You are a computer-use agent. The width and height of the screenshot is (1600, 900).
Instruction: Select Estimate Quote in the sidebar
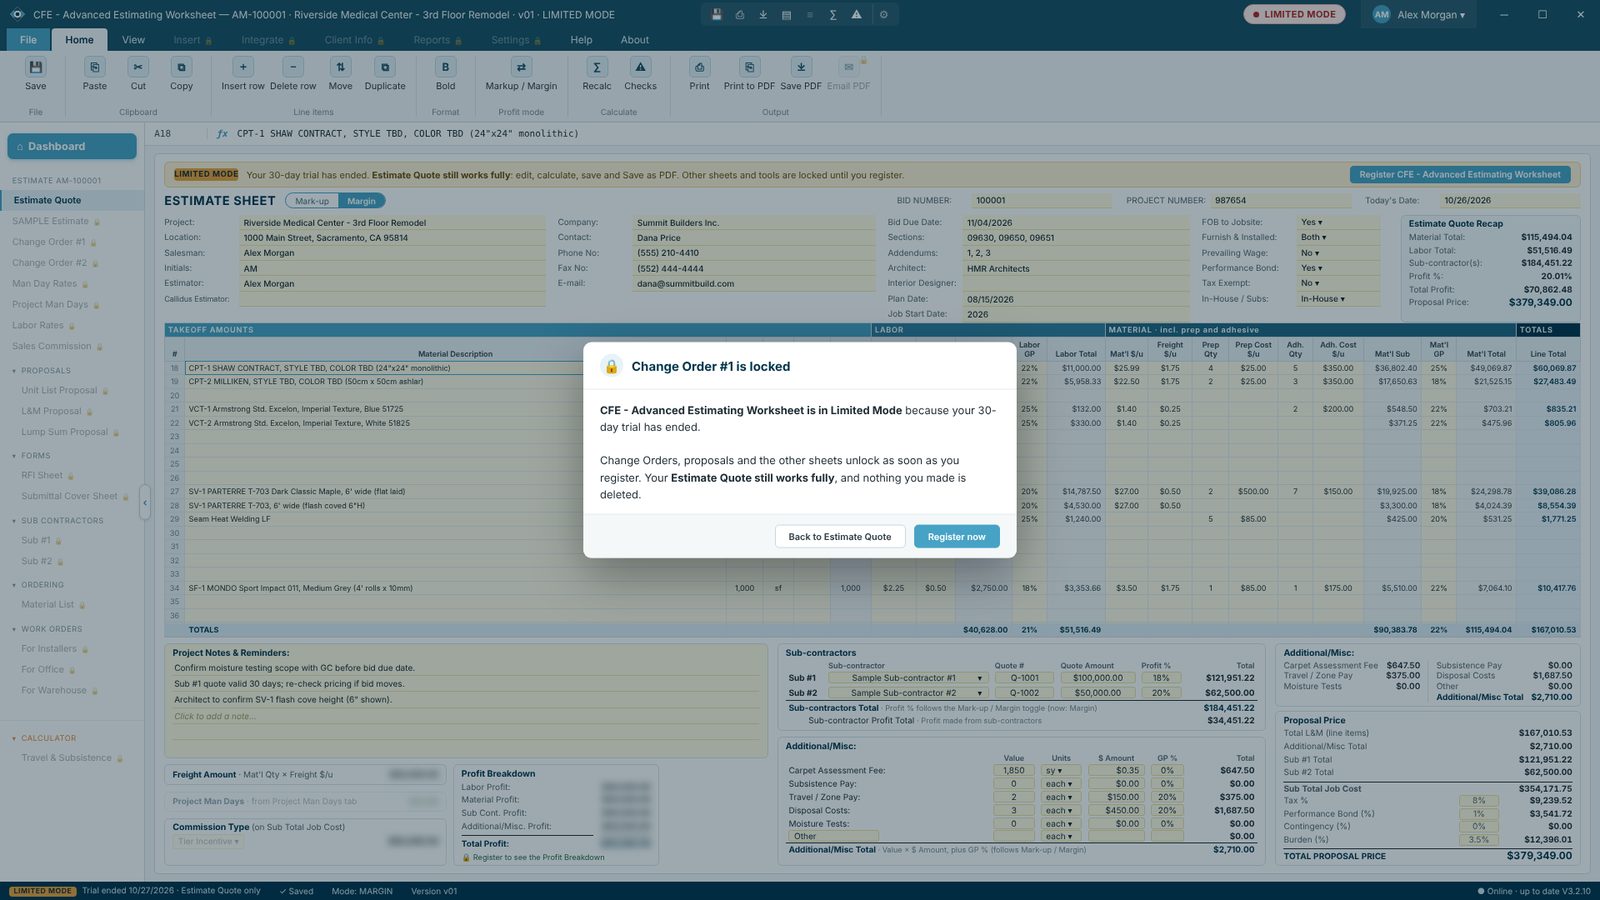click(x=70, y=200)
